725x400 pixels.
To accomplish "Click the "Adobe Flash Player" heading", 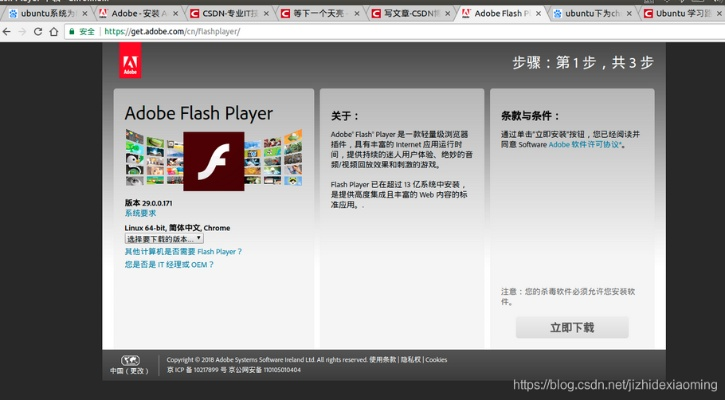I will coord(199,113).
